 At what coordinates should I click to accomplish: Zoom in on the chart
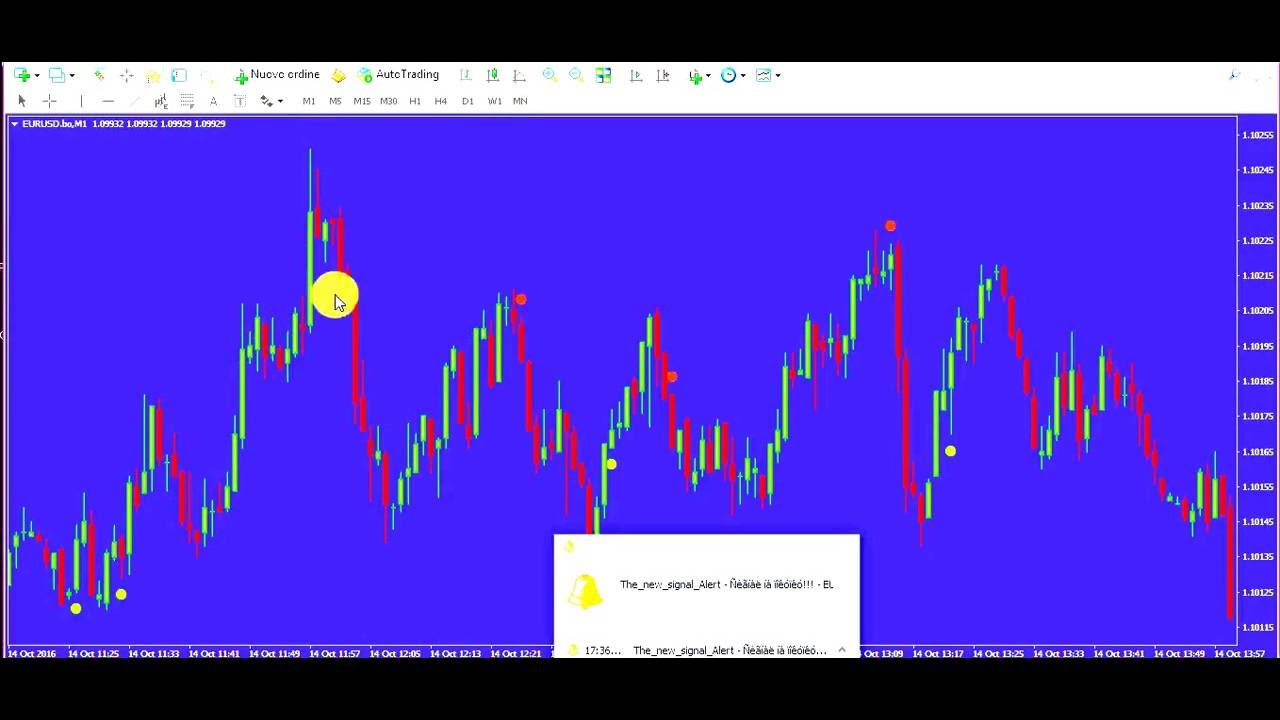coord(549,75)
